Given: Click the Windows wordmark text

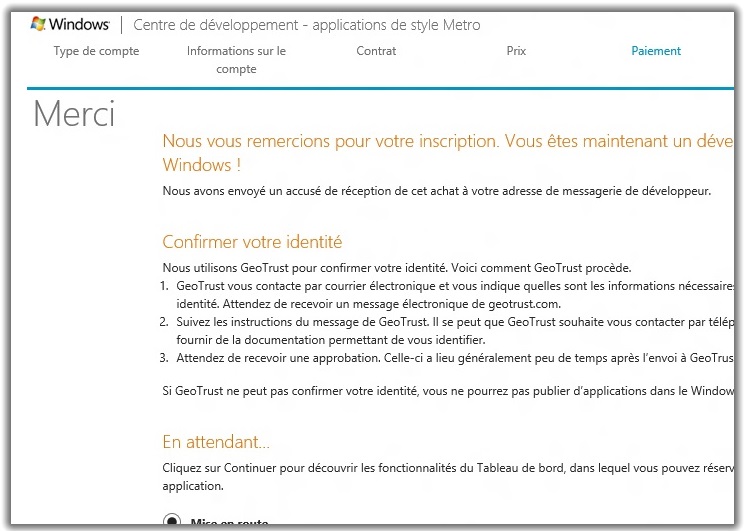Looking at the screenshot, I should (x=79, y=24).
